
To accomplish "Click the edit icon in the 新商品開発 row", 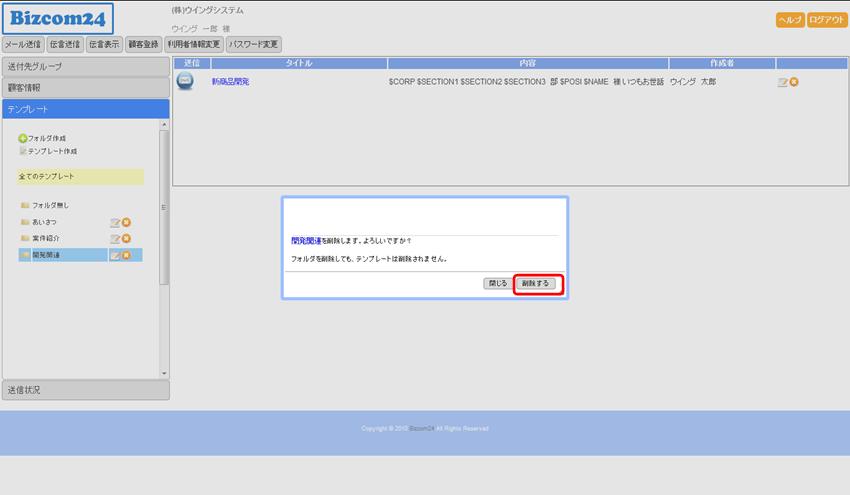I will click(782, 82).
